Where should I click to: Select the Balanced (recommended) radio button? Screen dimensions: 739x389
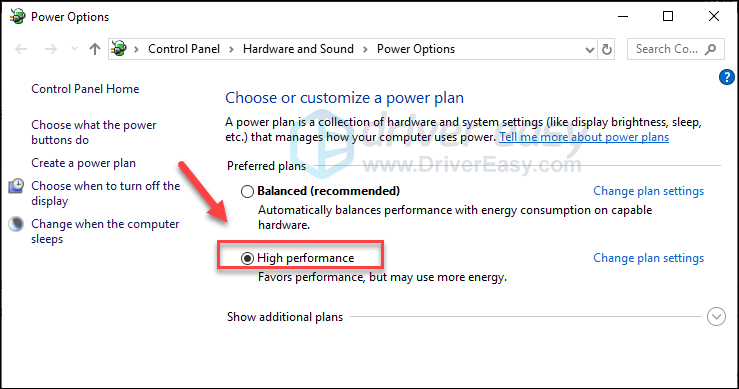pyautogui.click(x=247, y=191)
